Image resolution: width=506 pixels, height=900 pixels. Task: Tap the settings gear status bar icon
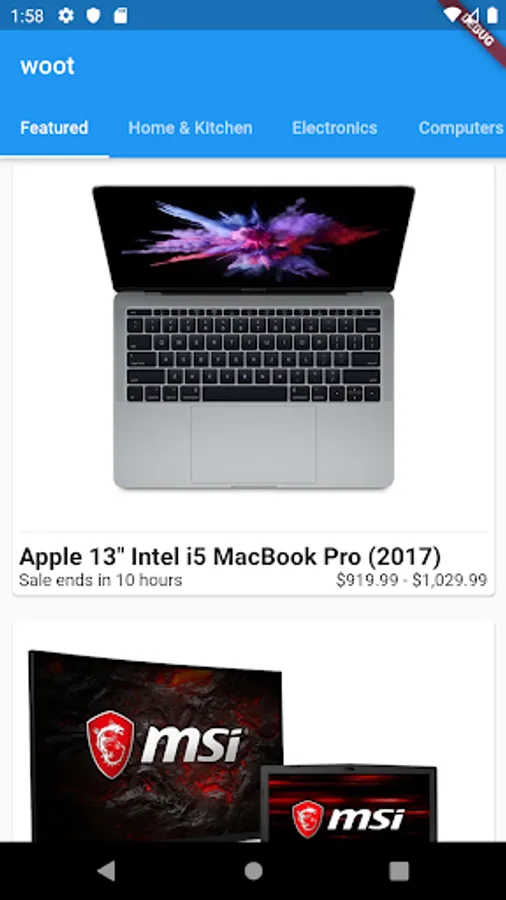point(66,15)
